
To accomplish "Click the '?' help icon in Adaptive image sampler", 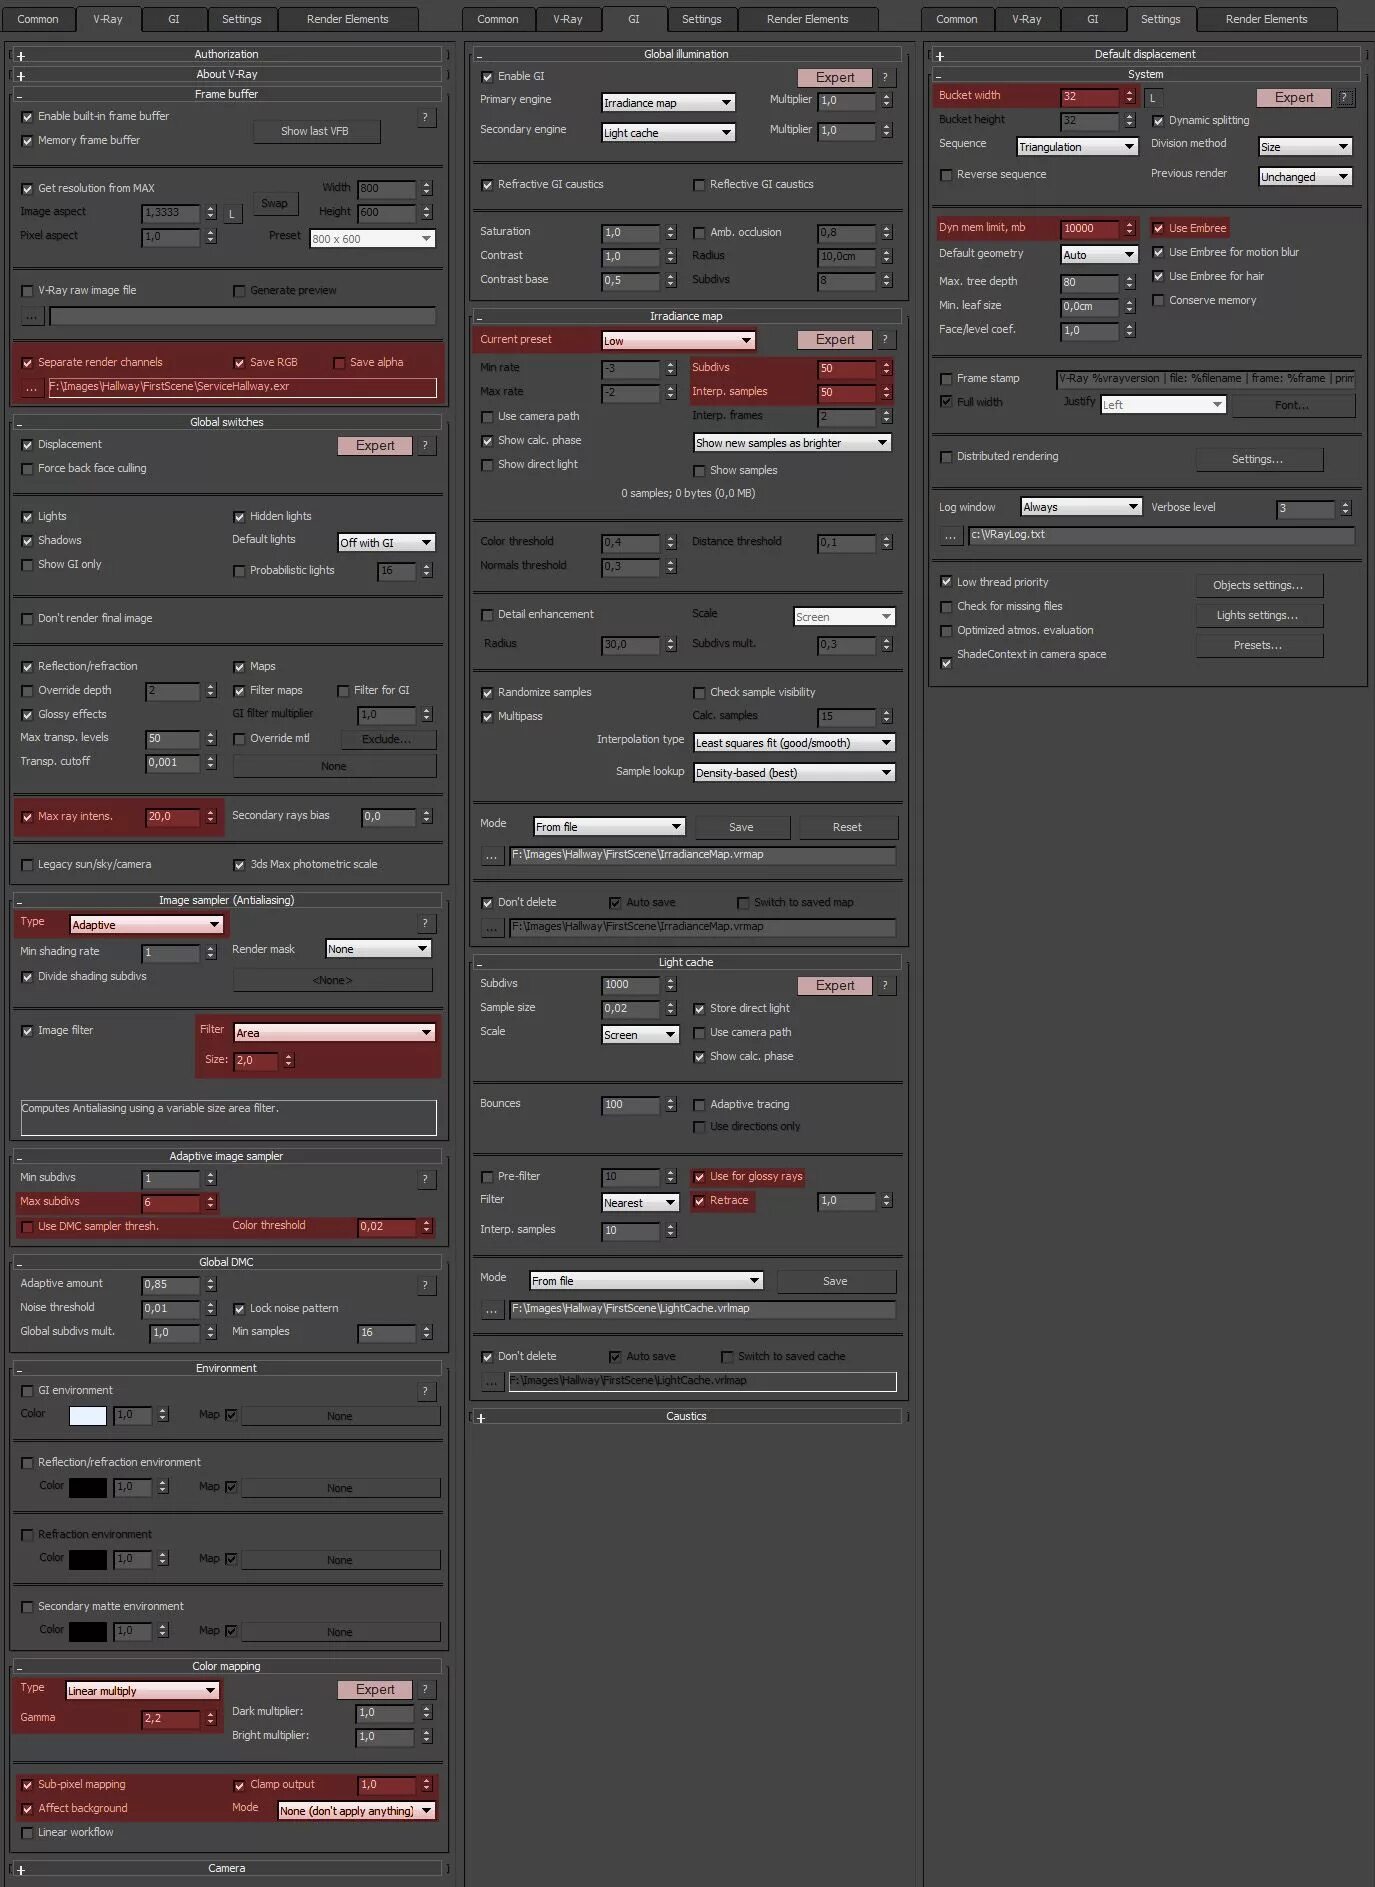I will pos(425,1179).
